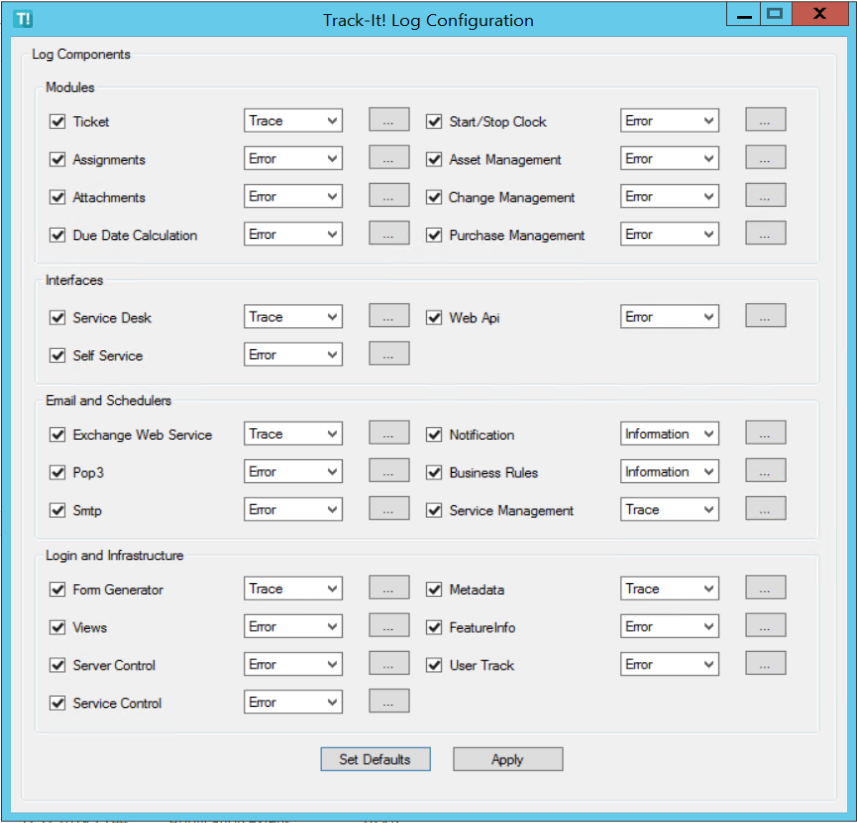This screenshot has height=823, width=857.
Task: Toggle the Web Api checkbox
Action: (x=434, y=318)
